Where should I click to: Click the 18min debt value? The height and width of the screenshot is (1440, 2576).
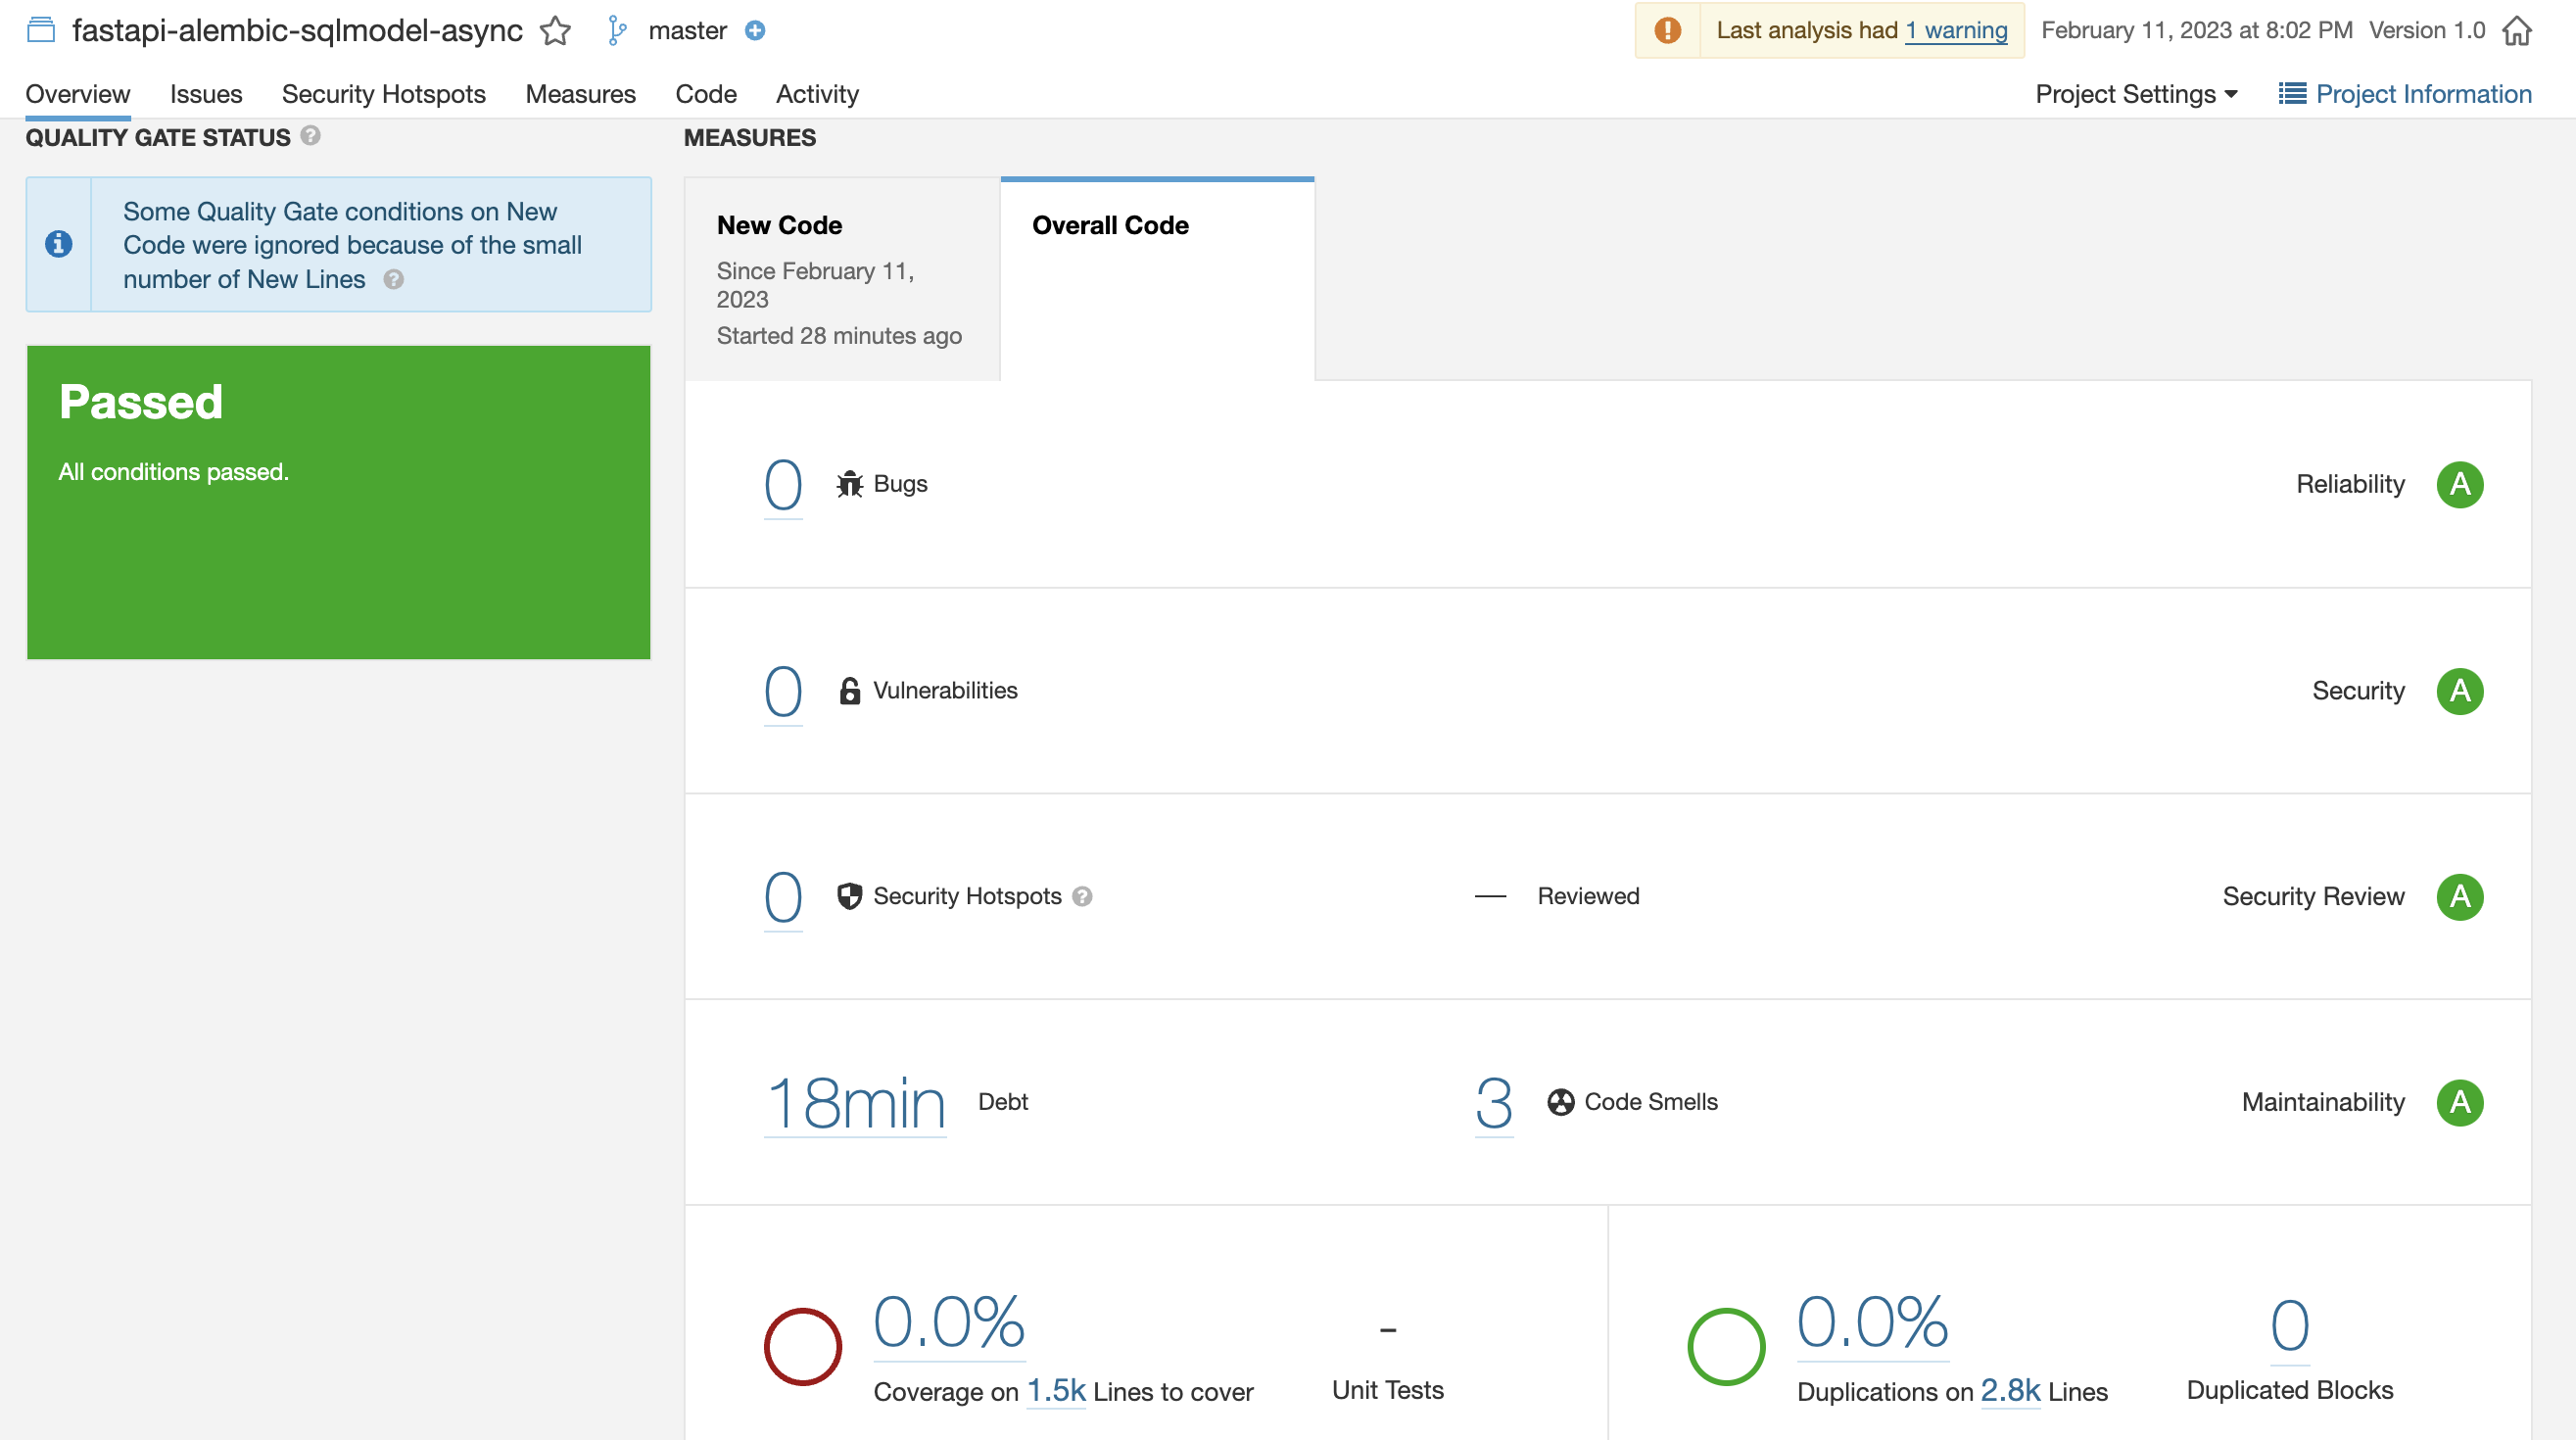[x=855, y=1103]
